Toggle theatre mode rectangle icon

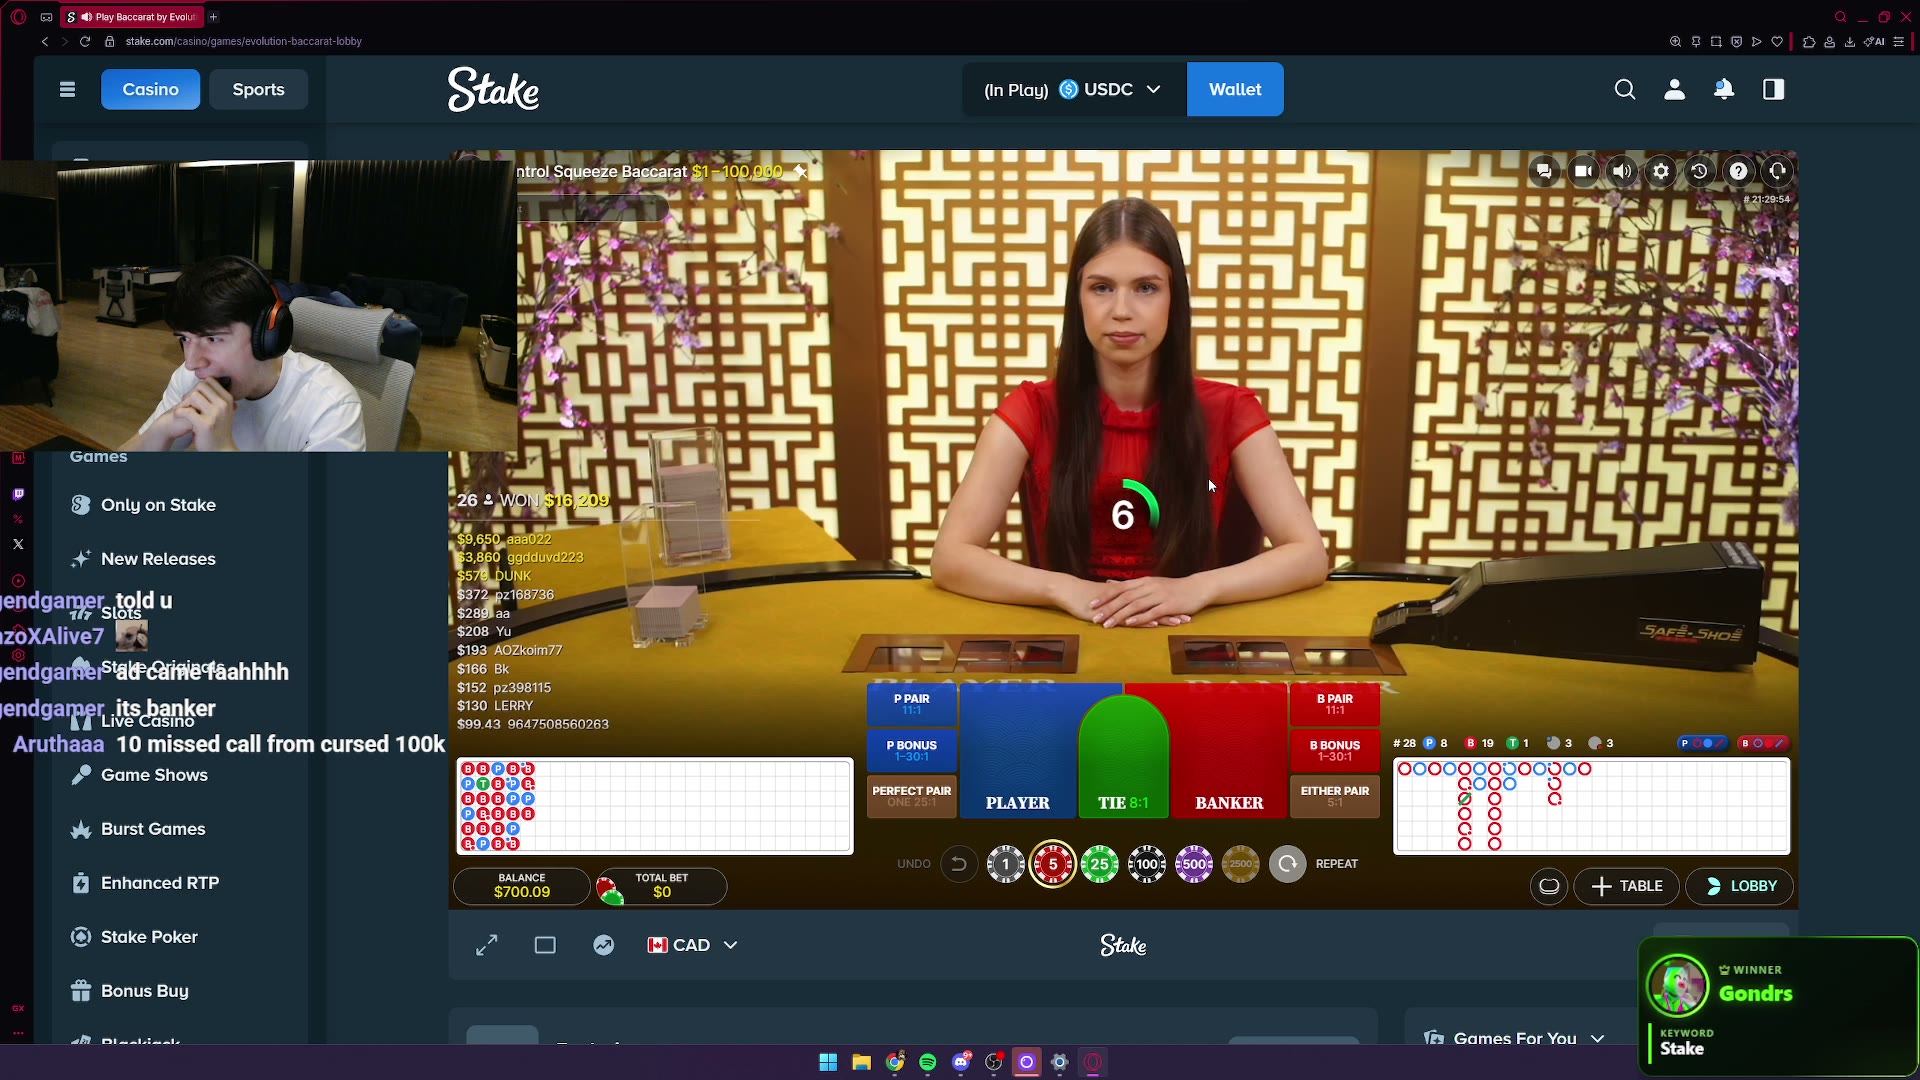click(x=545, y=945)
